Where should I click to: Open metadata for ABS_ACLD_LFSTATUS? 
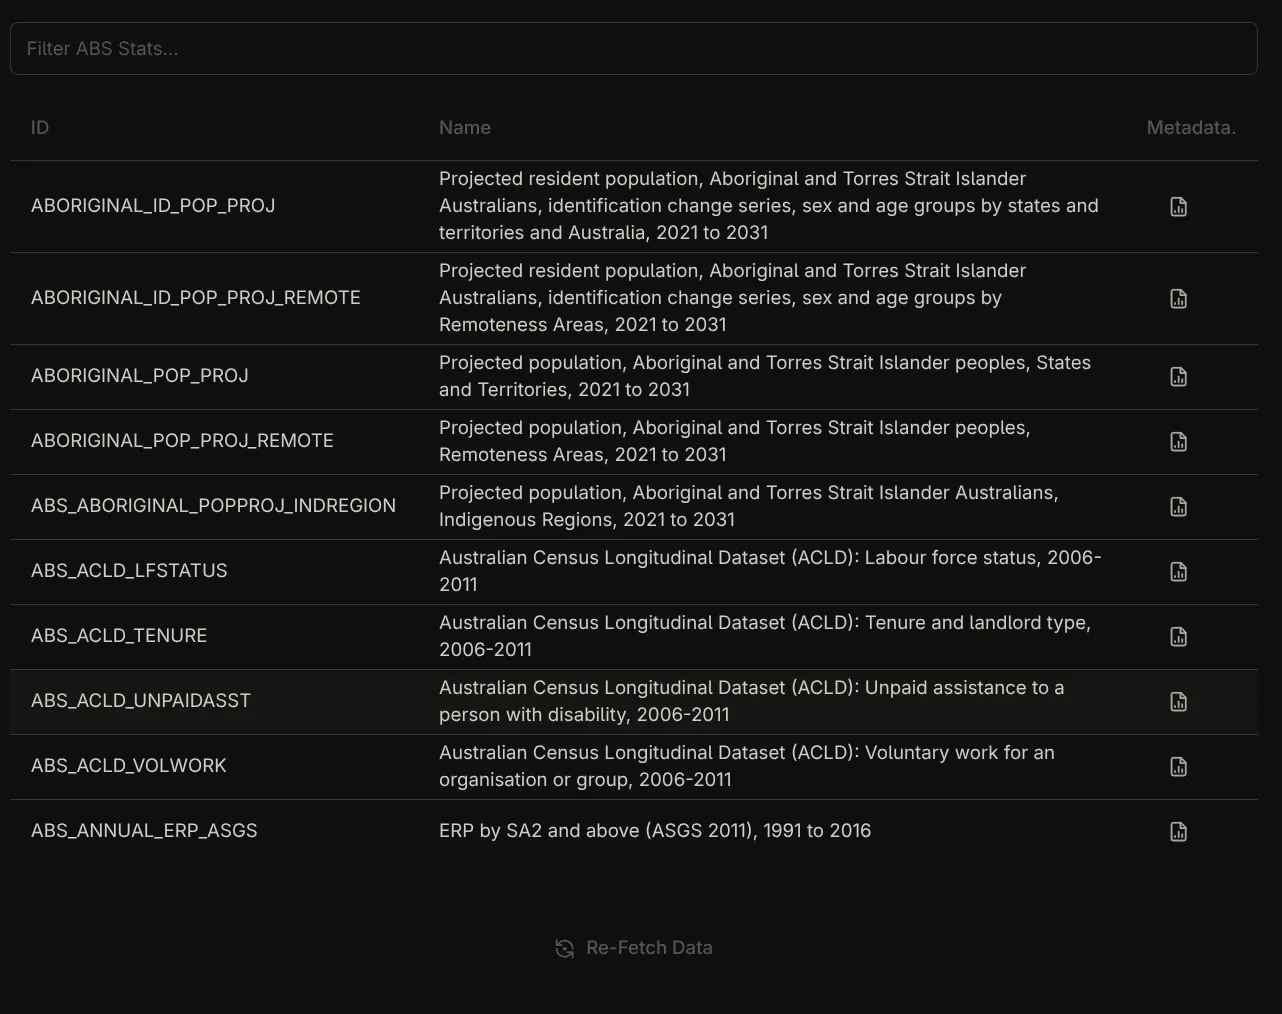point(1178,571)
